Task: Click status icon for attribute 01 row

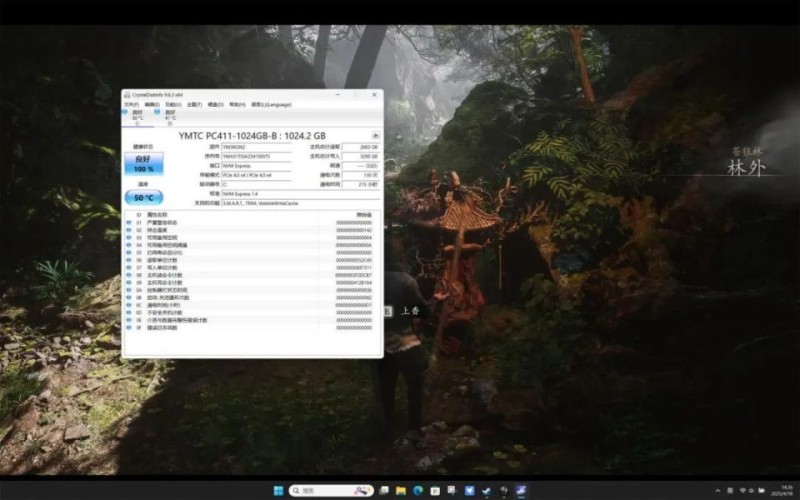Action: [127, 222]
